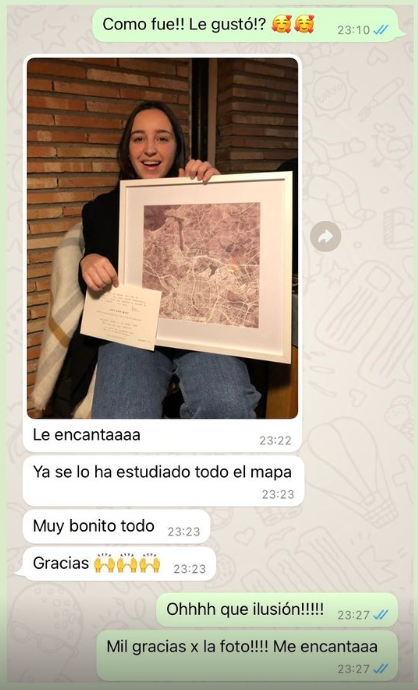The image size is (418, 690).
Task: Select the 'Gracias' message with raised hands
Action: pyautogui.click(x=116, y=564)
